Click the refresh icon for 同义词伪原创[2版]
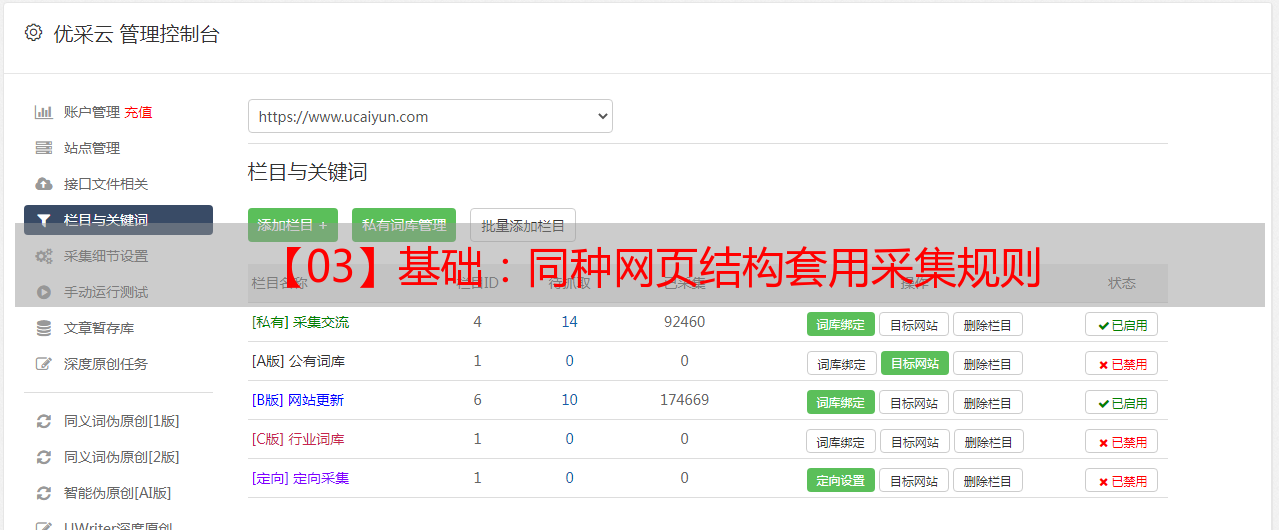This screenshot has height=530, width=1279. point(43,457)
